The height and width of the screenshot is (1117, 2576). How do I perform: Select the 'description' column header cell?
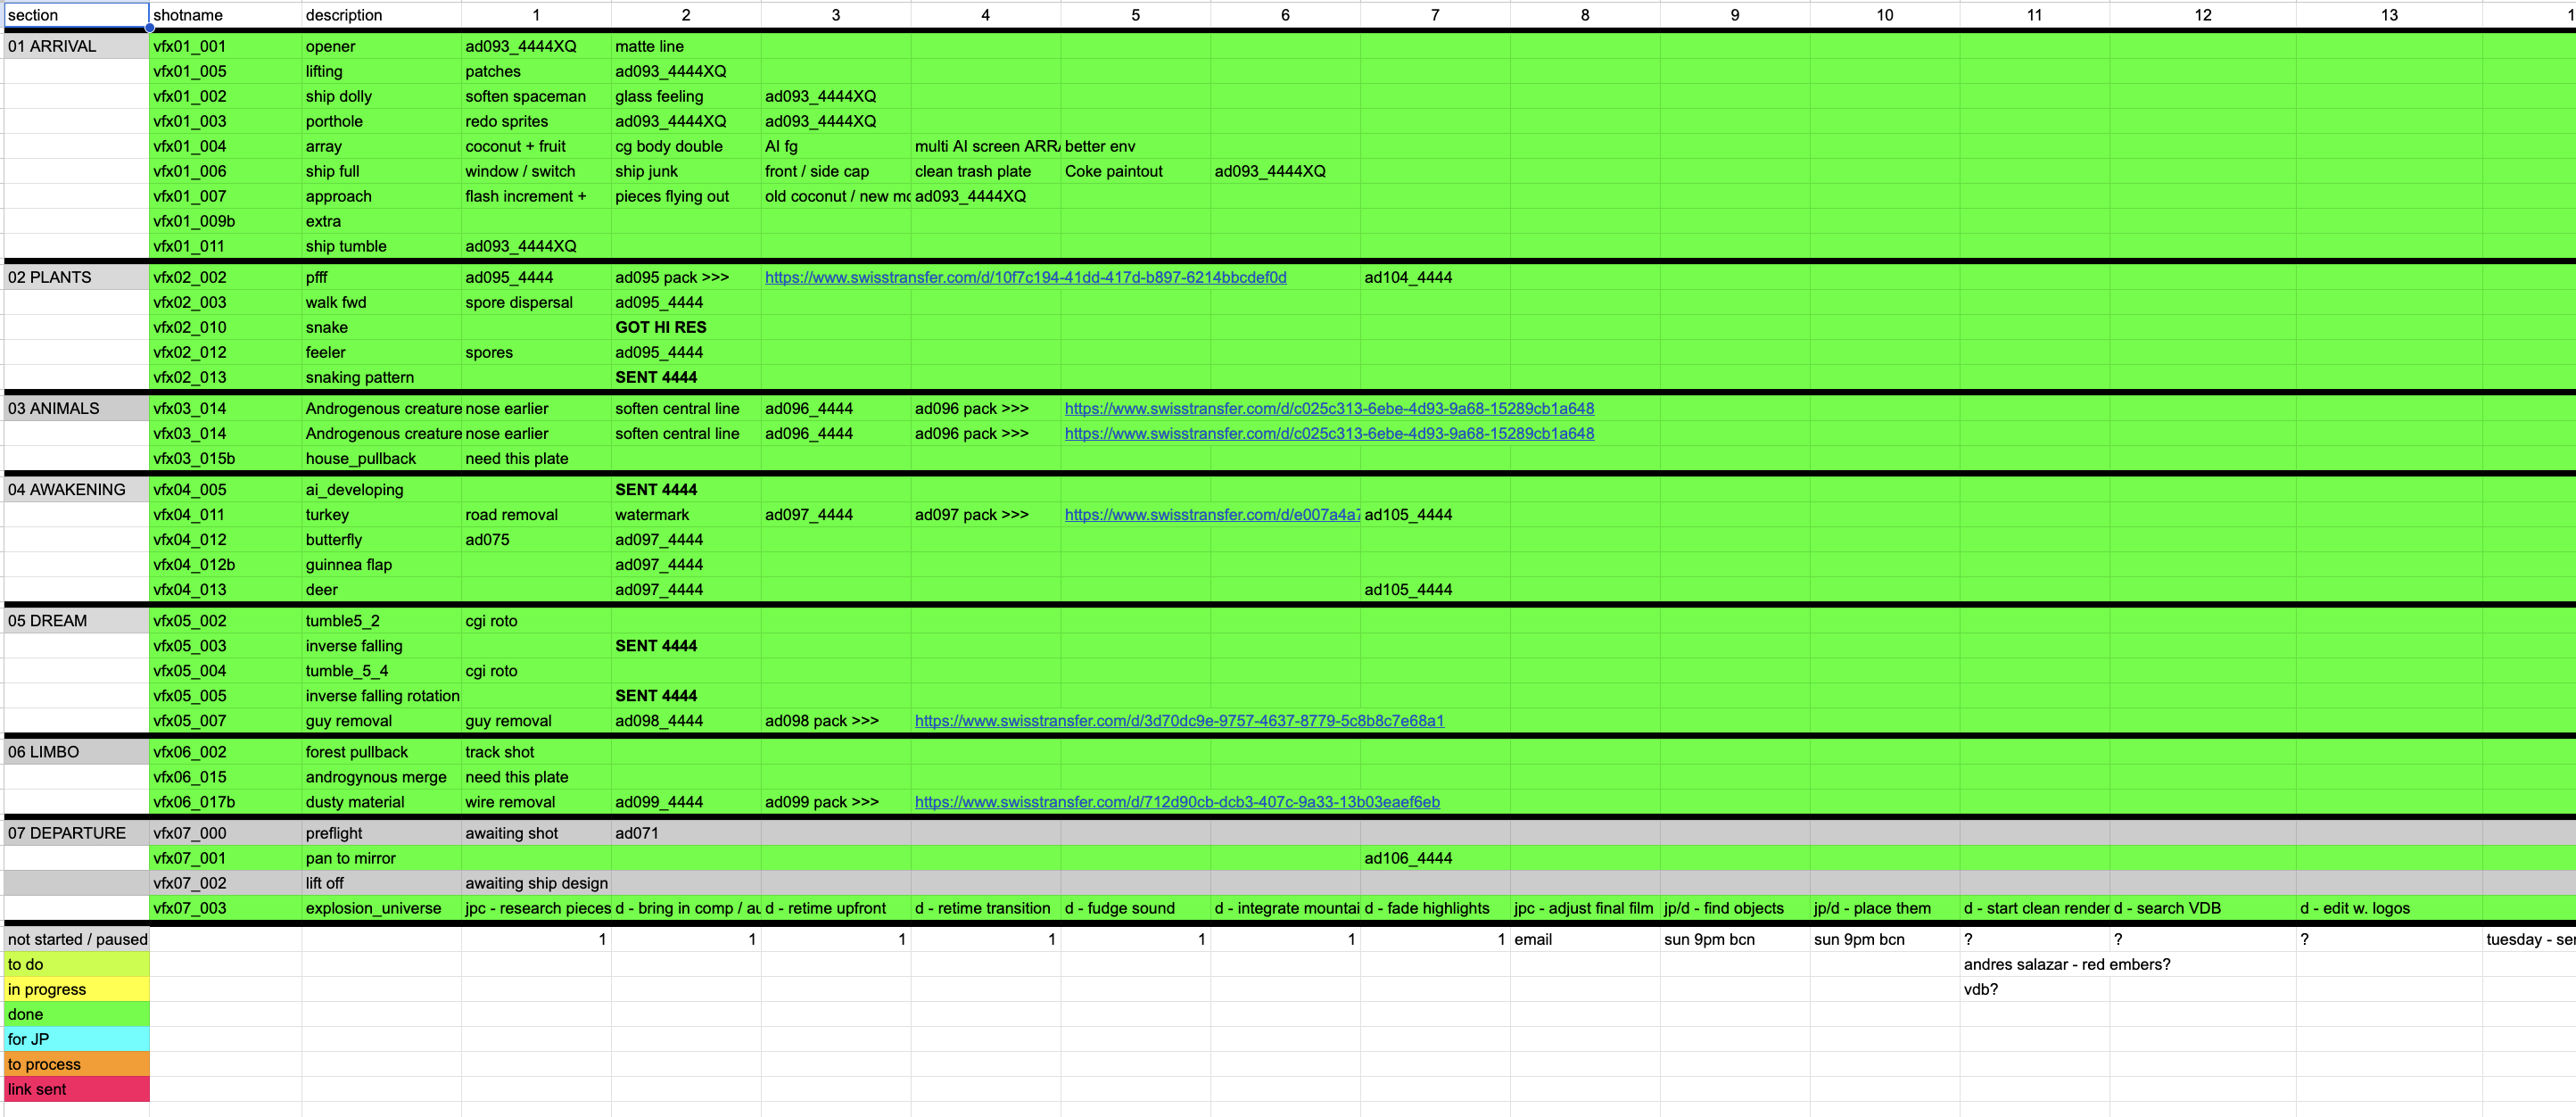[380, 15]
